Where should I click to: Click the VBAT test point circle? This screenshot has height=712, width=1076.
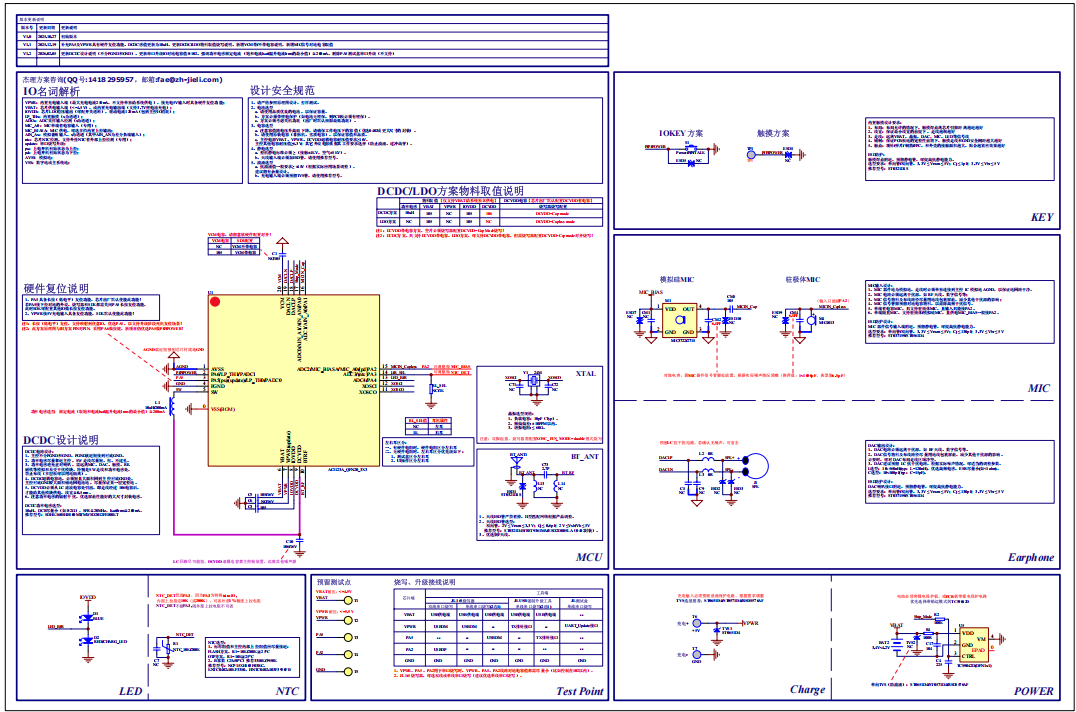pyautogui.click(x=348, y=601)
